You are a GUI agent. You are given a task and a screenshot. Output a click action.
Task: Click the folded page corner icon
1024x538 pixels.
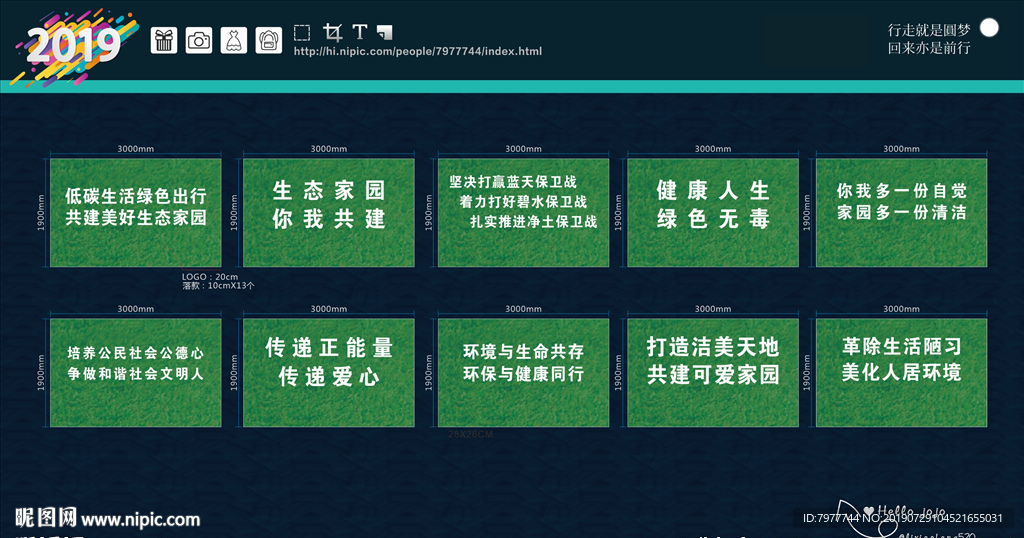tap(386, 33)
